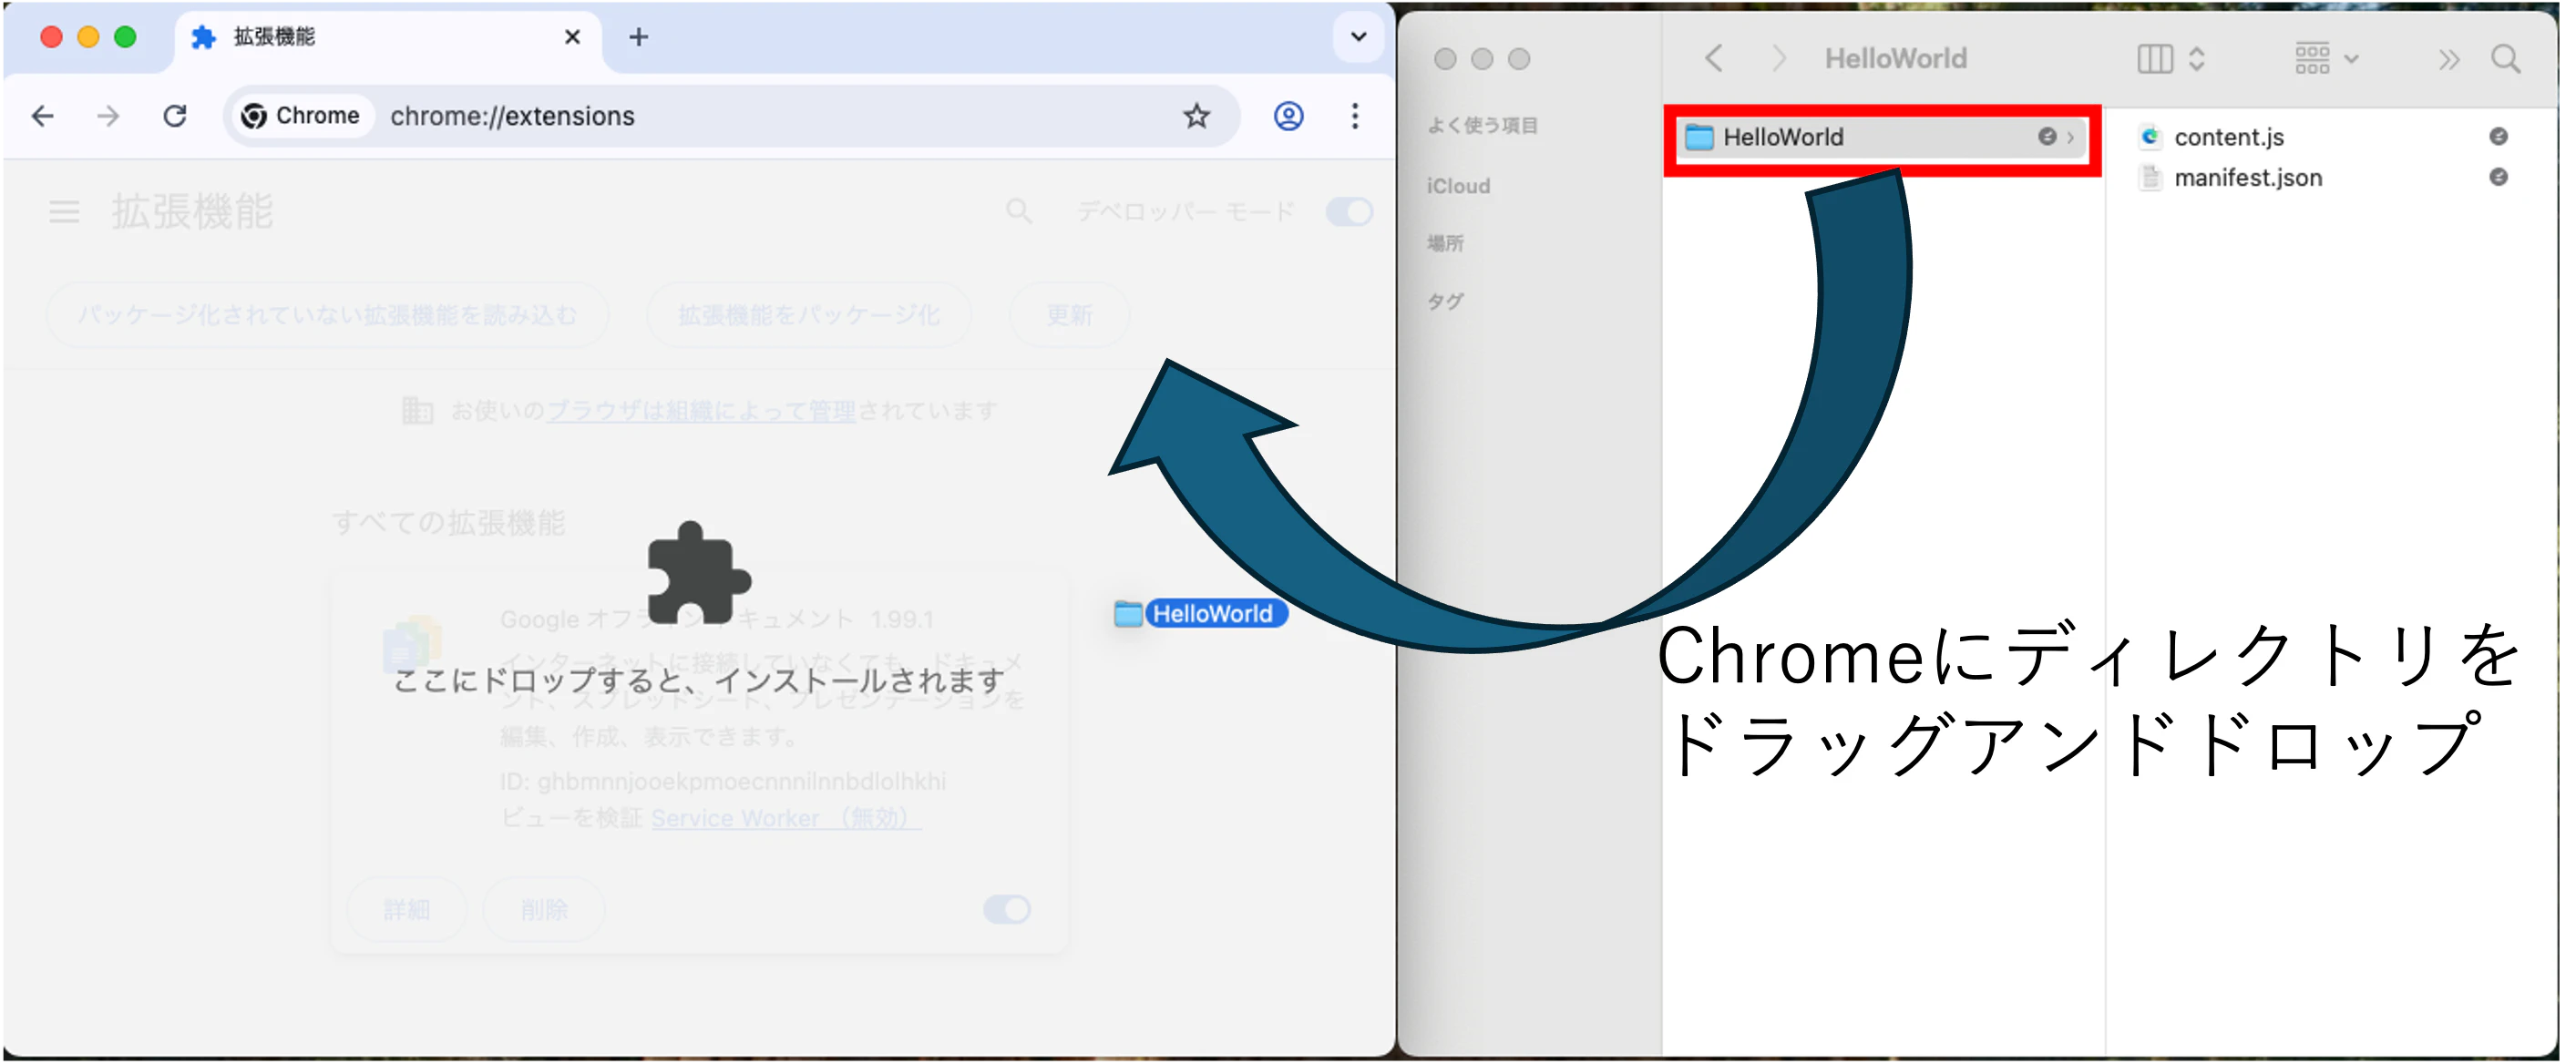The width and height of the screenshot is (2576, 1064).
Task: Click content.js sync status icon
Action: pyautogui.click(x=2497, y=136)
